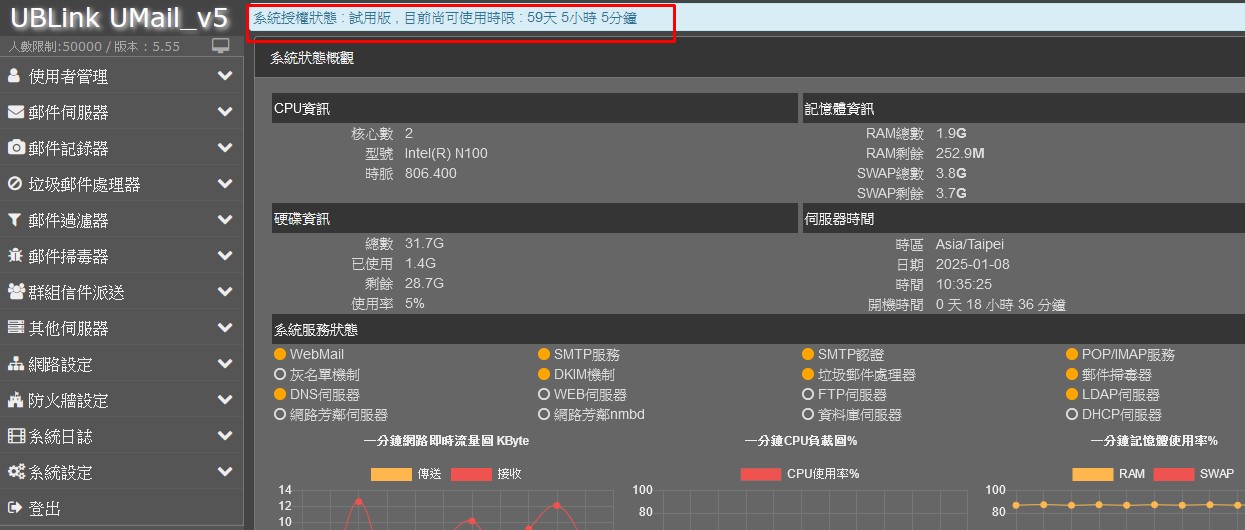Click the bug icon beside 郵件掃毒器
This screenshot has width=1245, height=530.
(x=15, y=256)
